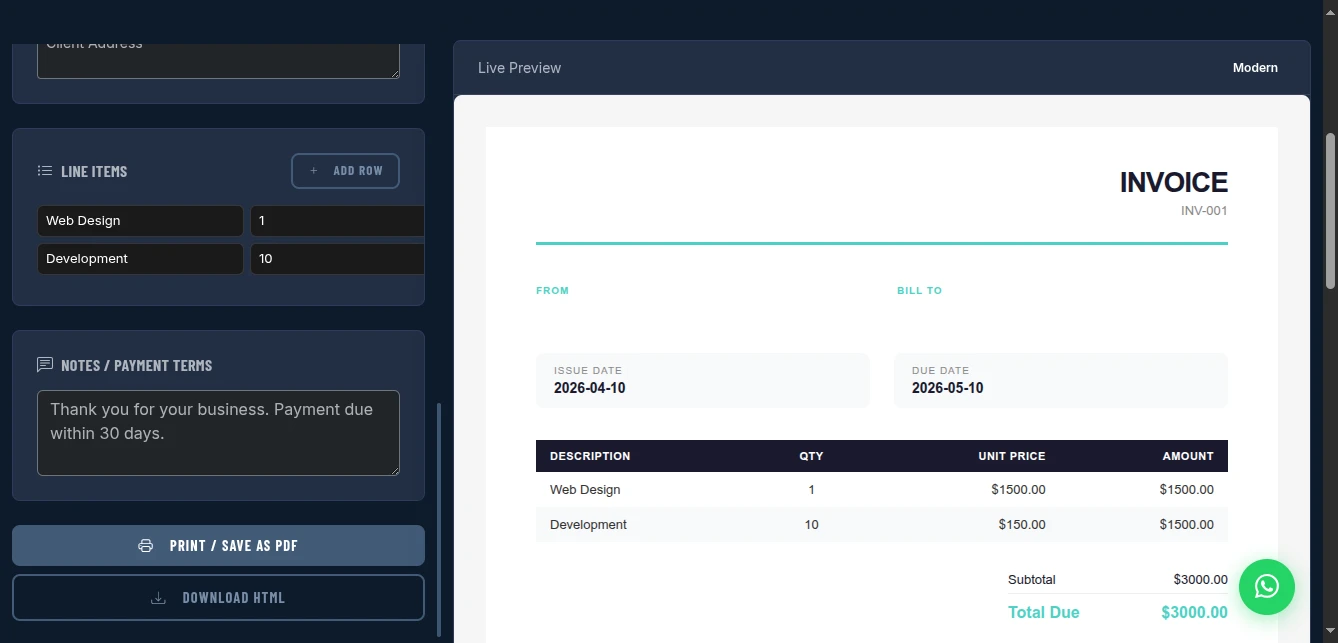Click the INVOICE title in the preview

(1173, 182)
